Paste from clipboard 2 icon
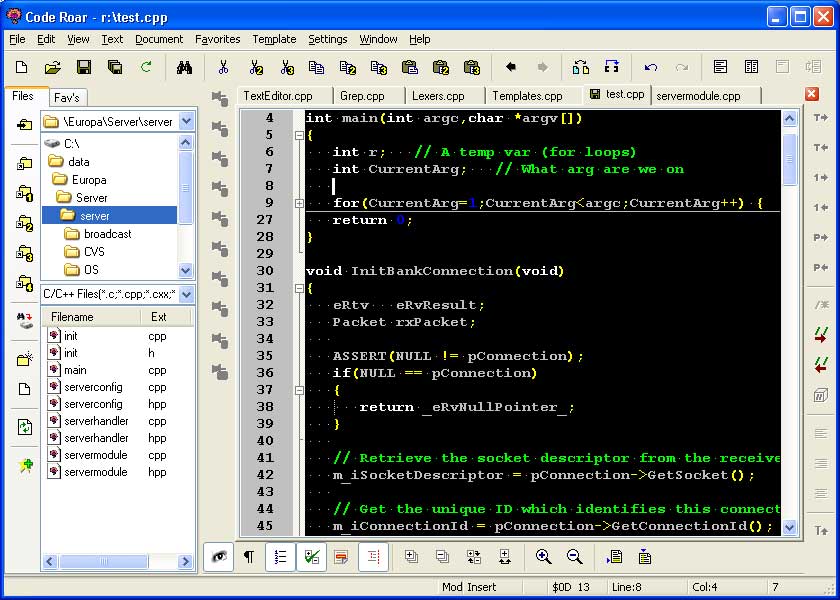Screen dimensions: 840x600 pos(440,68)
